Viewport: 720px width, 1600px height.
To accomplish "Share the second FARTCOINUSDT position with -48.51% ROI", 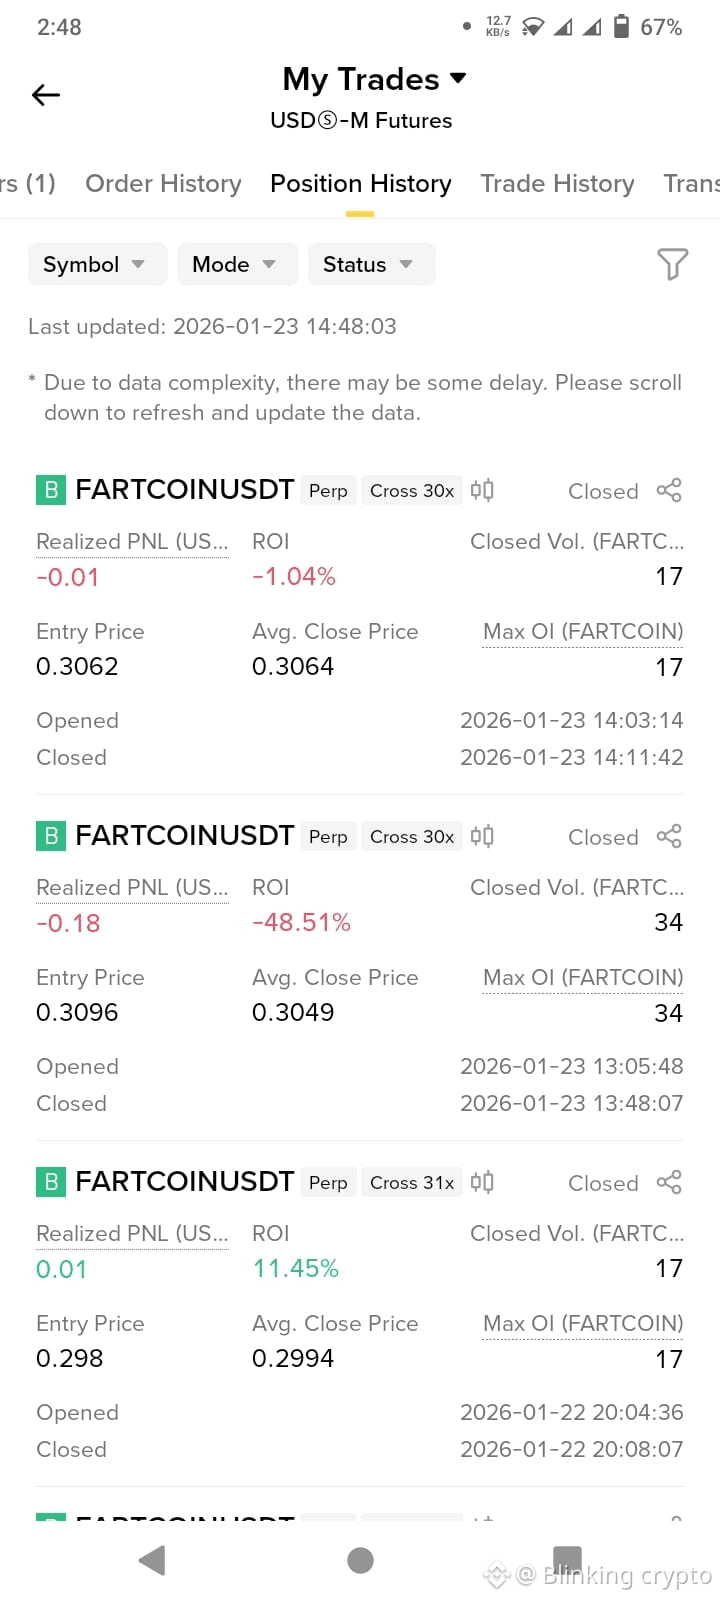I will (669, 836).
